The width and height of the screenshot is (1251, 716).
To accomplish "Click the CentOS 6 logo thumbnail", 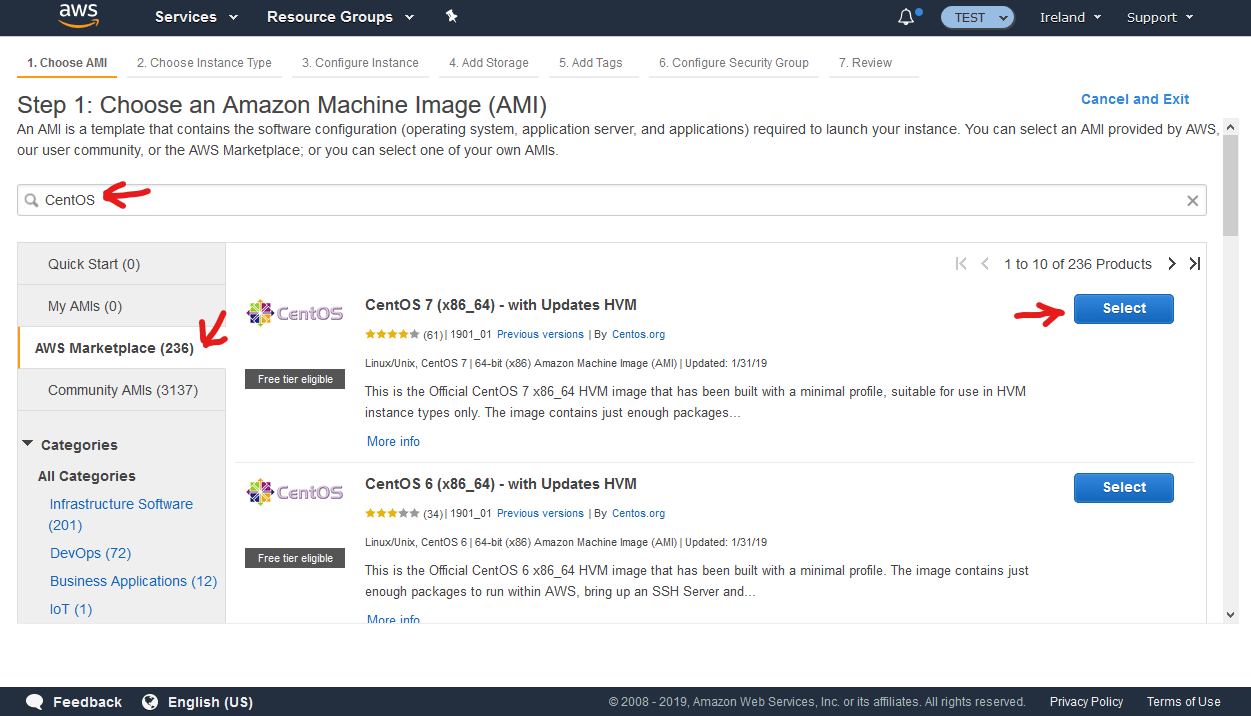I will tap(295, 492).
